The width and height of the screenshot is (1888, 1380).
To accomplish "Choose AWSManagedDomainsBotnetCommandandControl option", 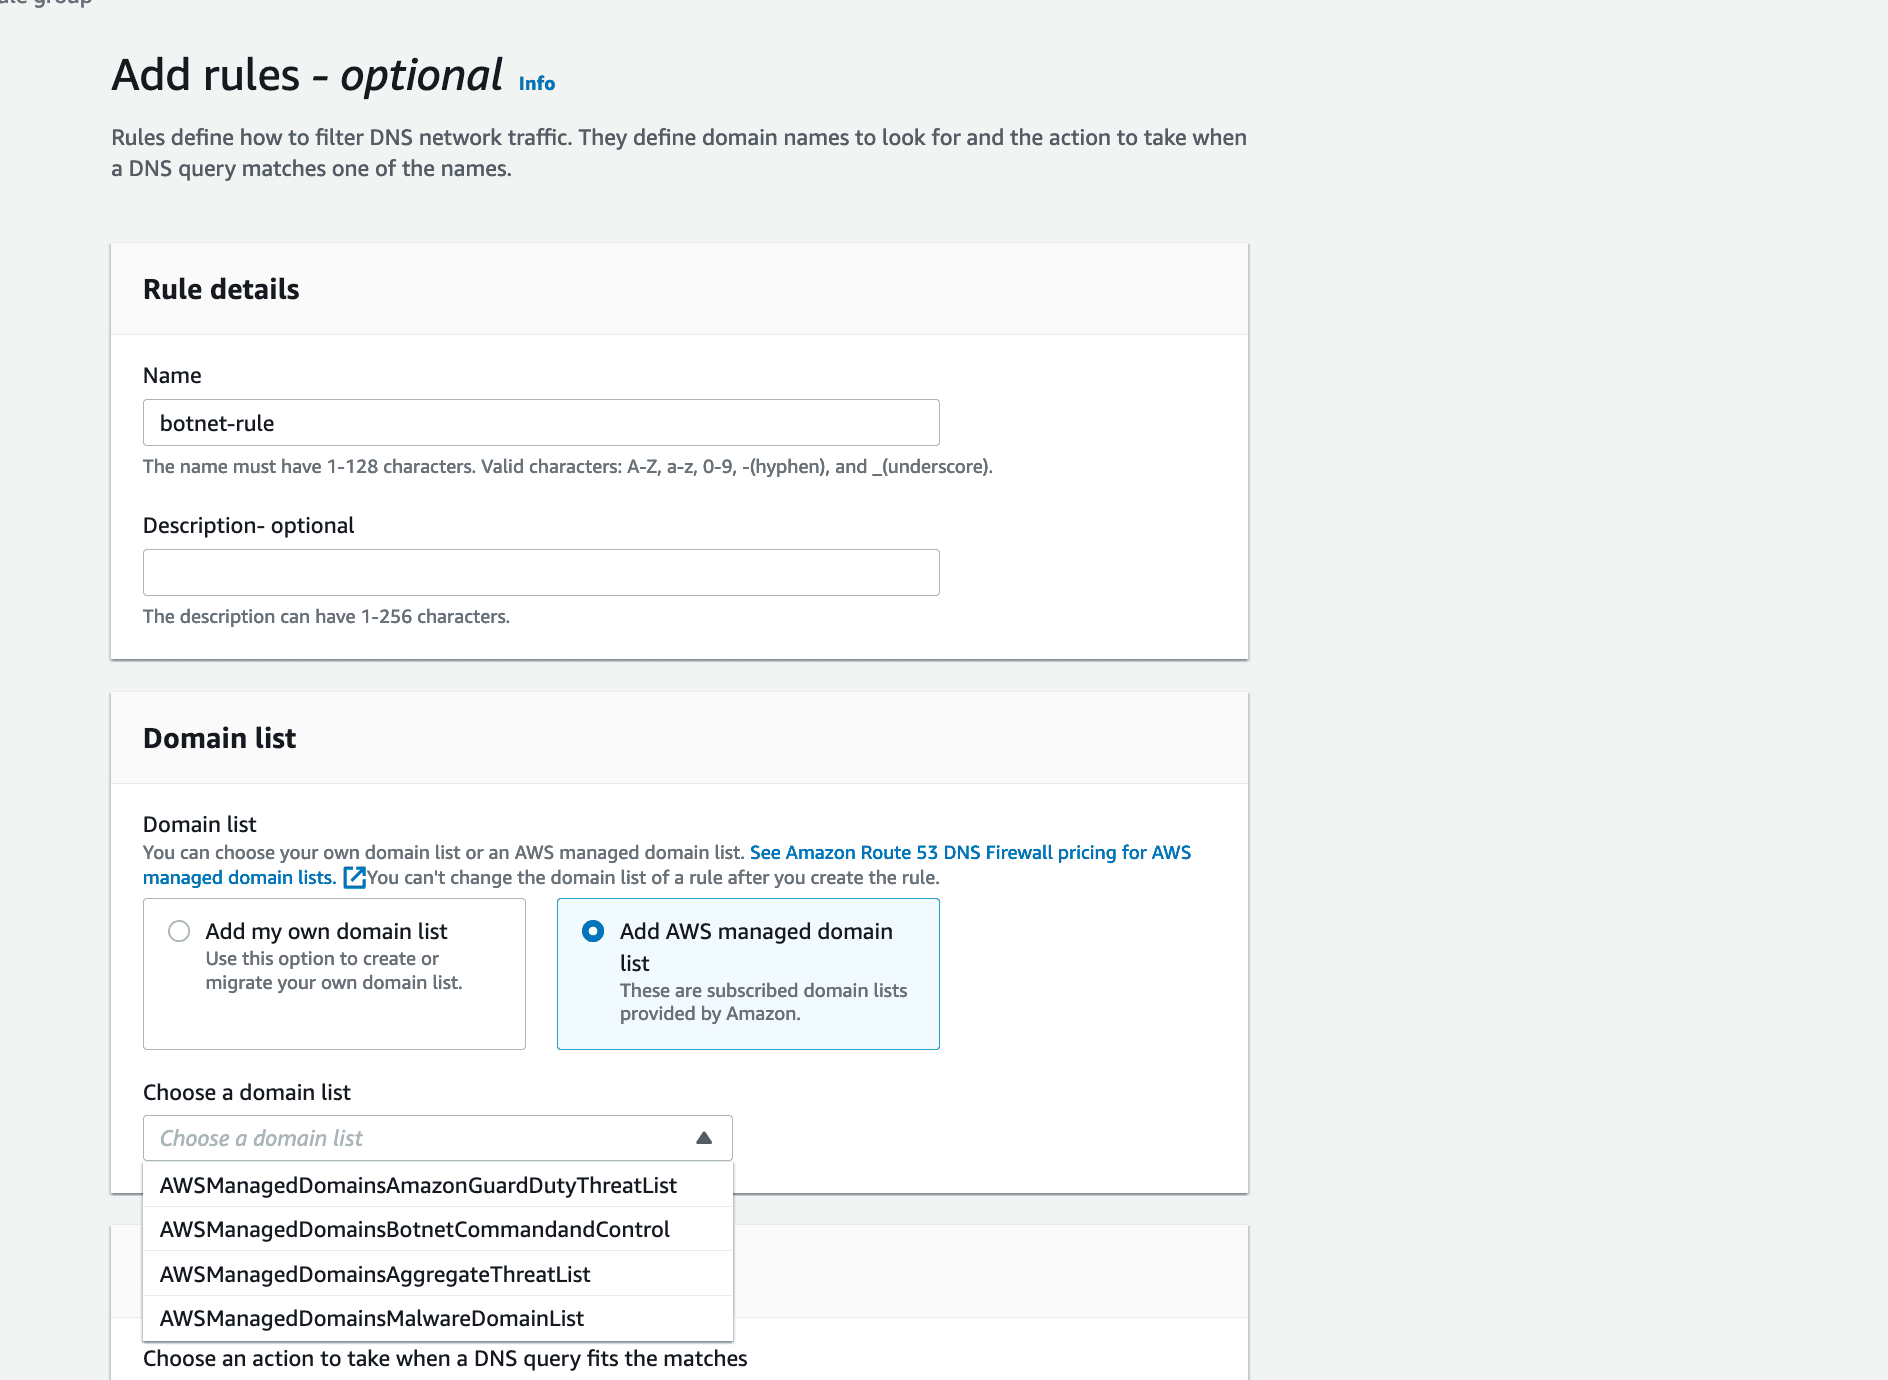I will coord(438,1229).
